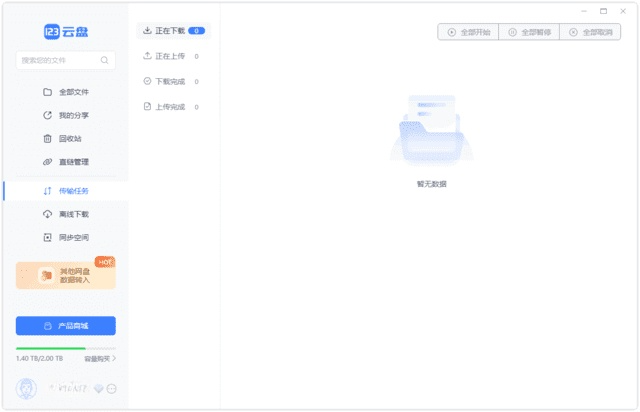The height and width of the screenshot is (412, 640).
Task: Open 直链管理 (Direct Link Management)
Action: pyautogui.click(x=72, y=162)
